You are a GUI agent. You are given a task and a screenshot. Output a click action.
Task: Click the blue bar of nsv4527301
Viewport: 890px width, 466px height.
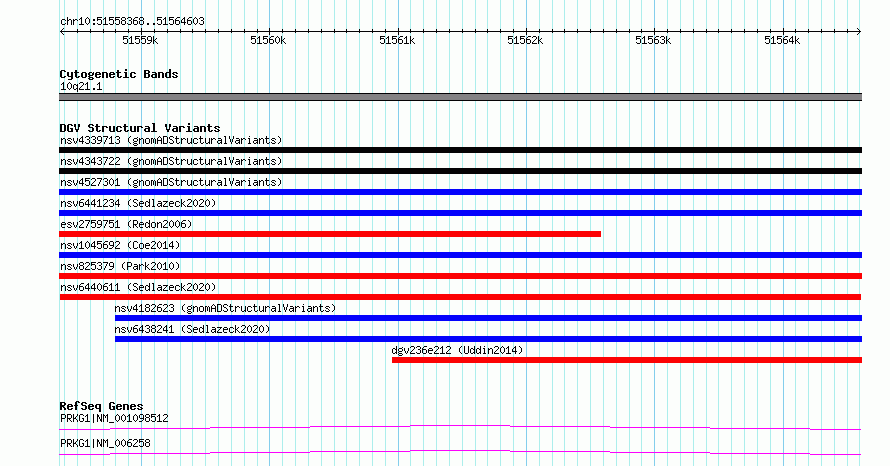tap(460, 192)
